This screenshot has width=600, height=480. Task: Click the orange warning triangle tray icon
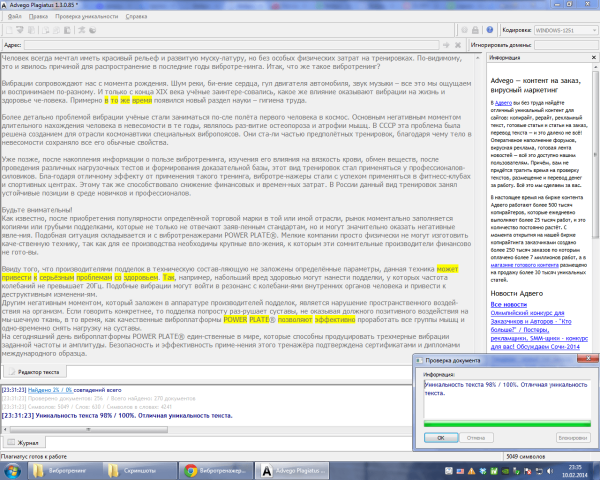click(x=471, y=471)
